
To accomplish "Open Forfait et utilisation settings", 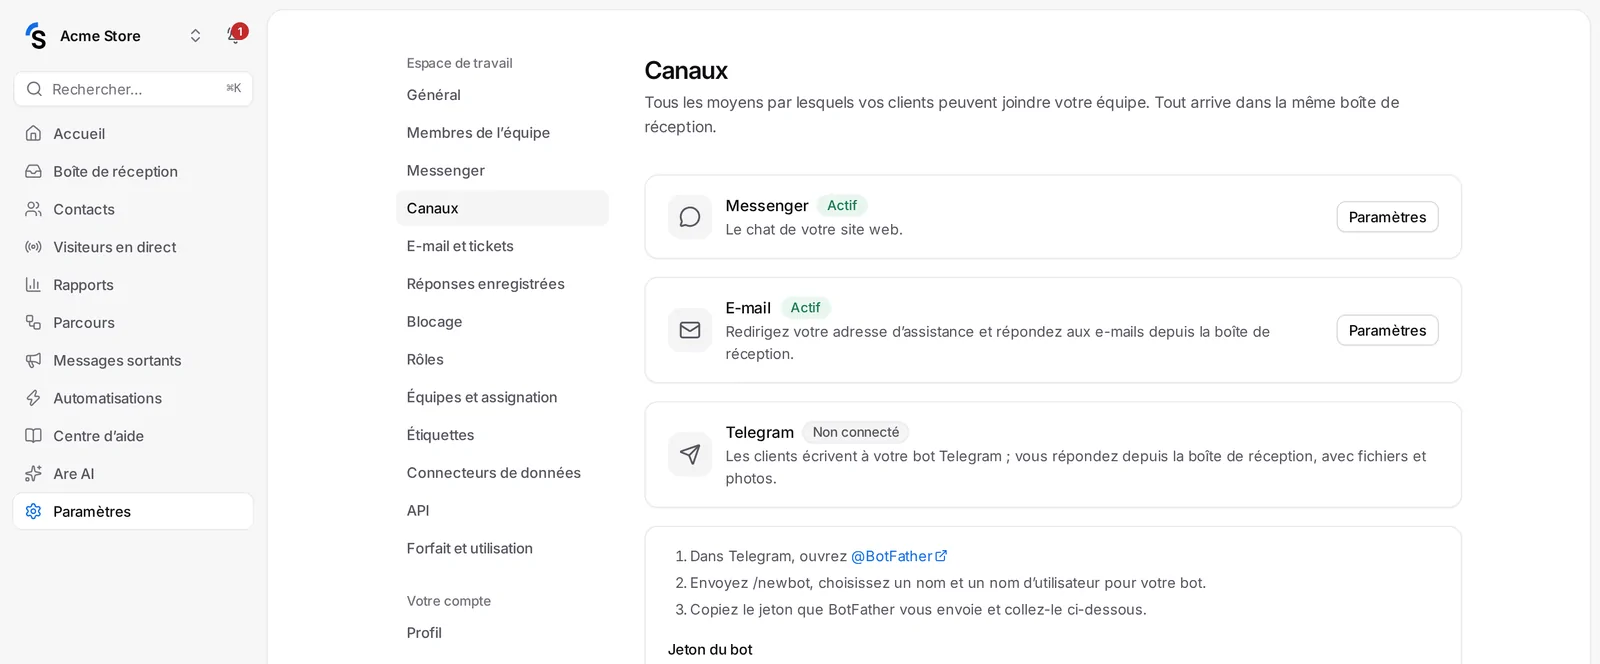I will 502,548.
